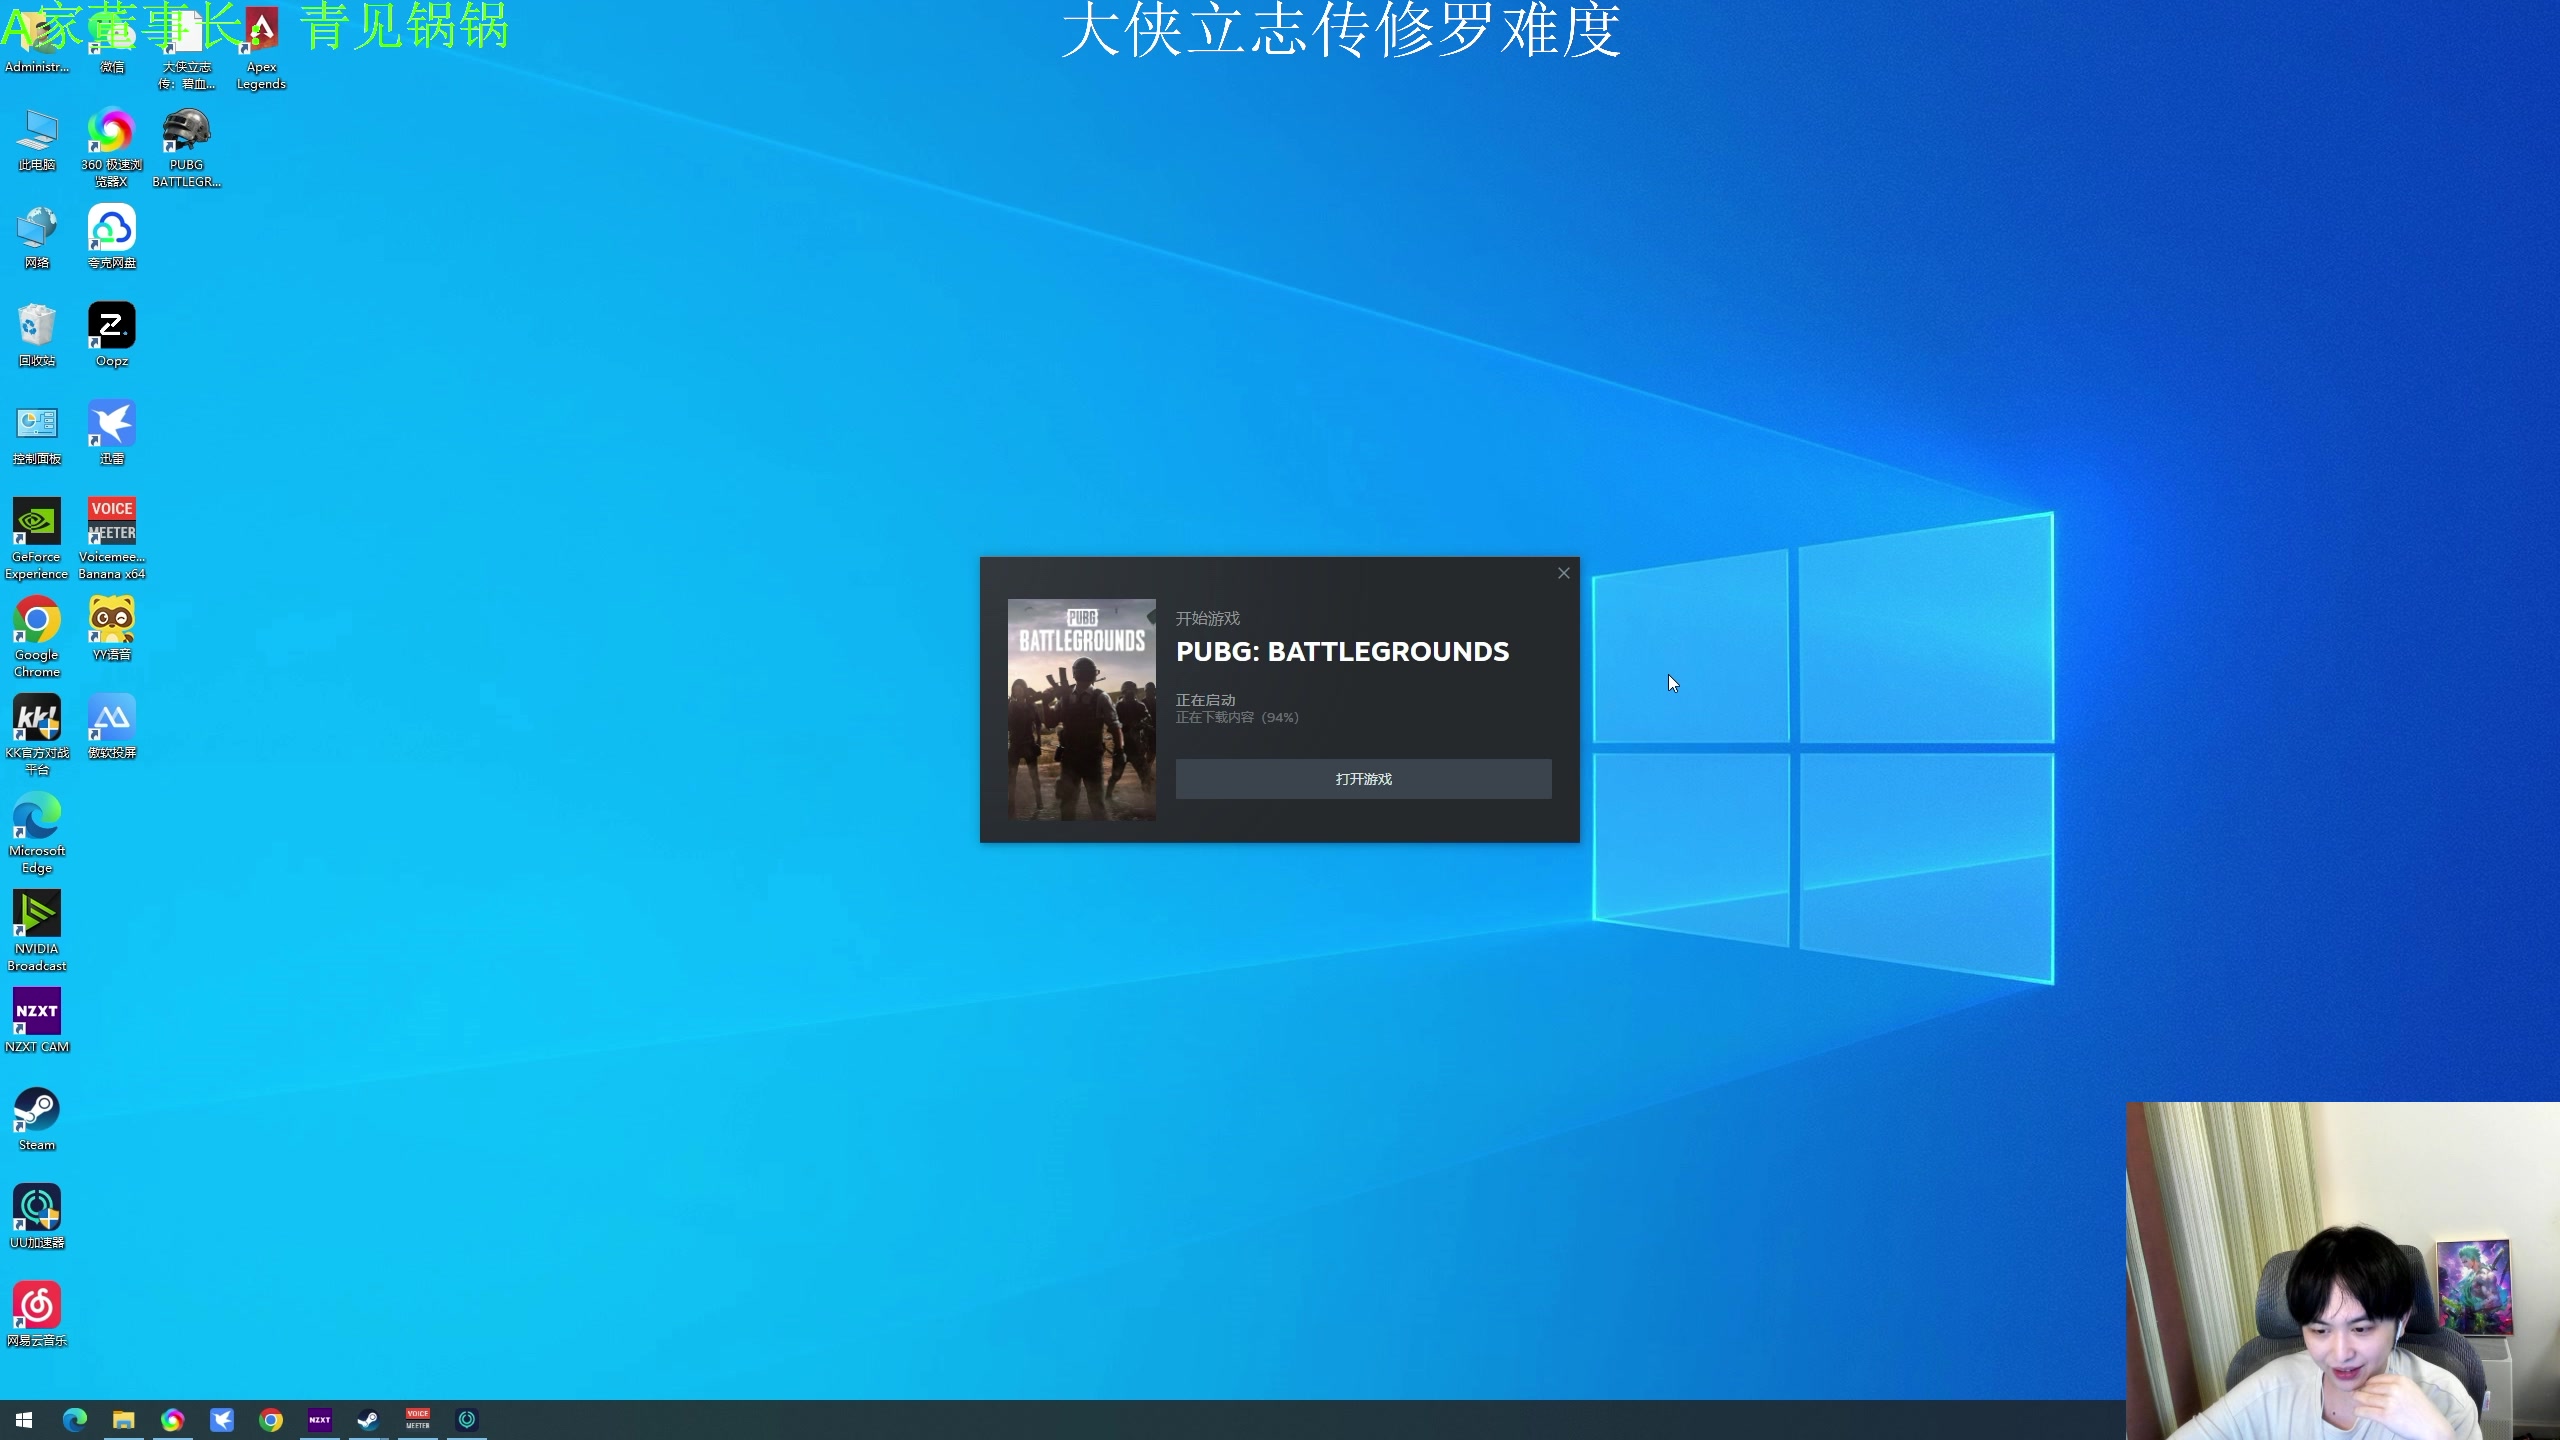Open NZXT CAM from the taskbar
The image size is (2560, 1440).
(320, 1420)
